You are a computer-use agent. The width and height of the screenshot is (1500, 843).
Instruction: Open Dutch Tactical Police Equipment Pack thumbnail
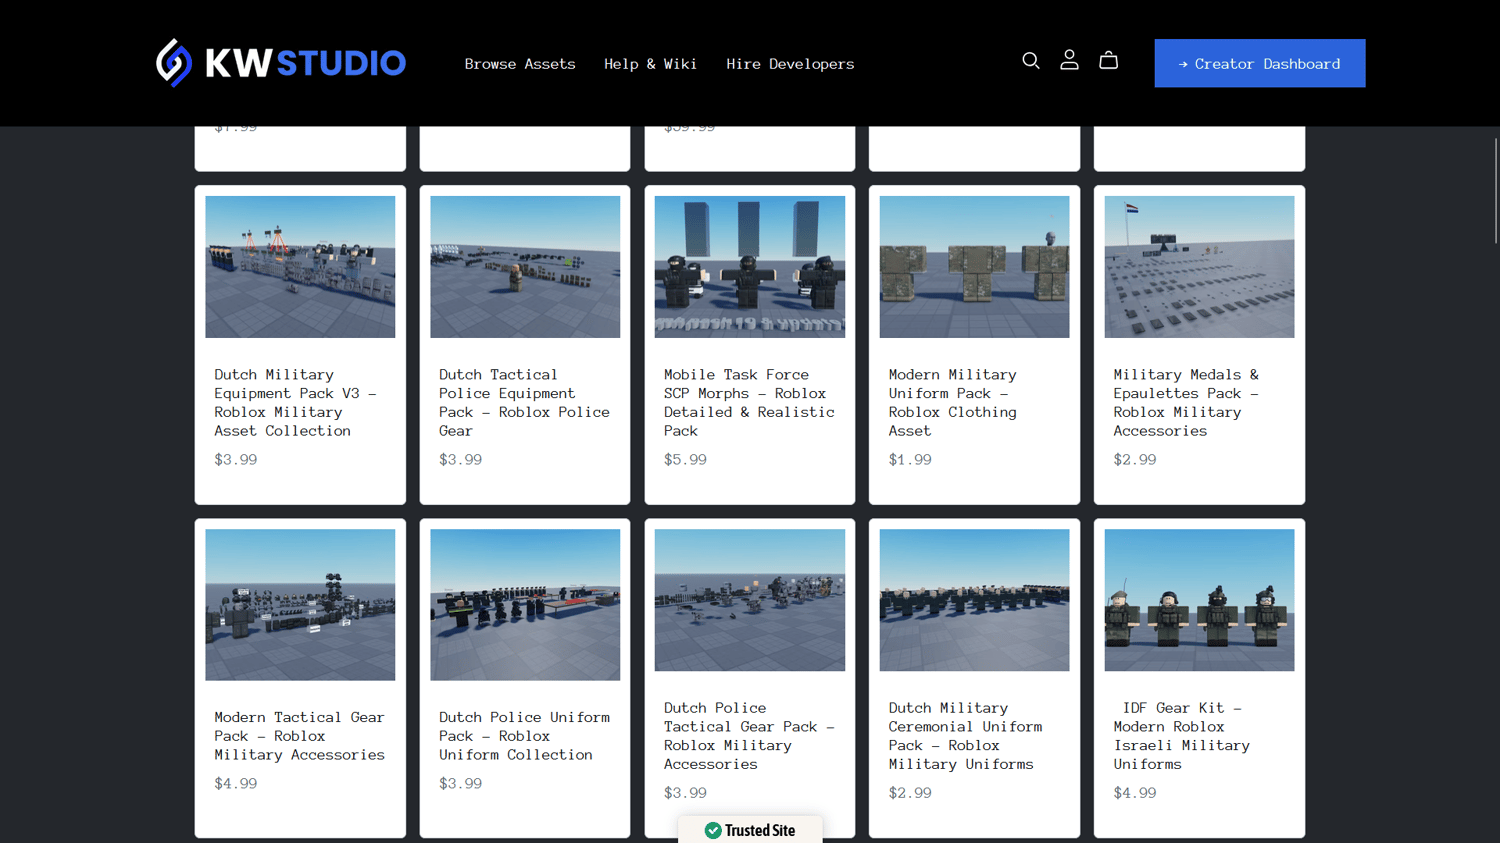[525, 267]
